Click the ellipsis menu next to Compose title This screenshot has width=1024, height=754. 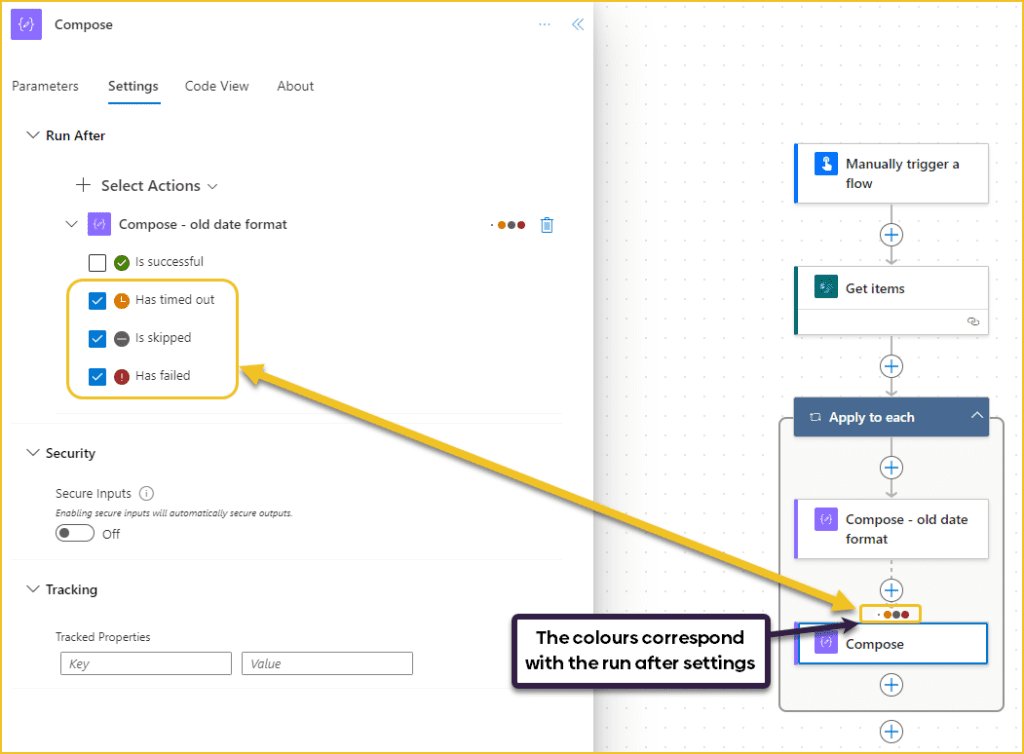(x=544, y=24)
